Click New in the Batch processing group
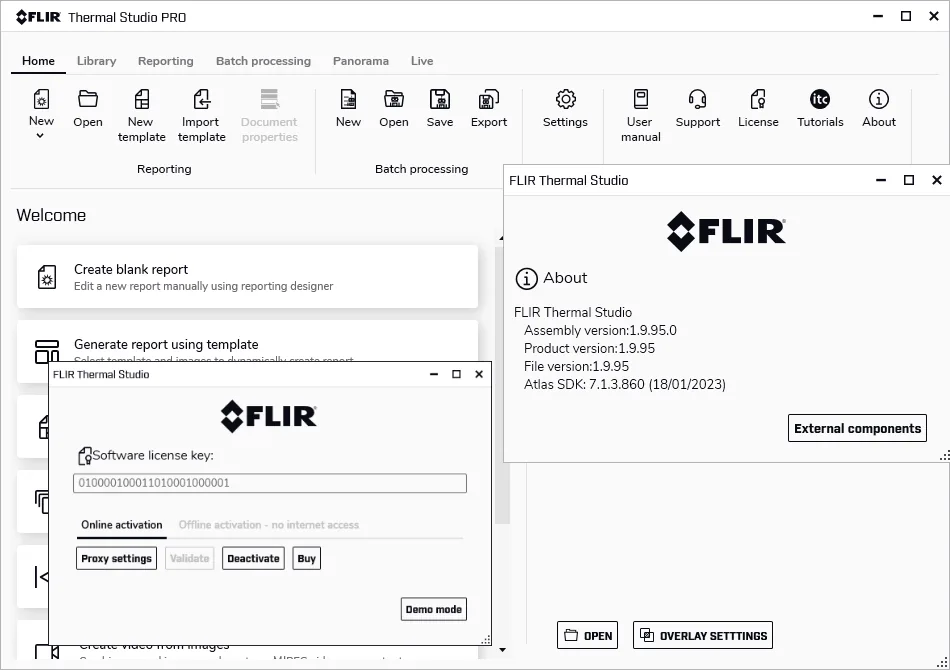The height and width of the screenshot is (670, 950). (x=348, y=109)
